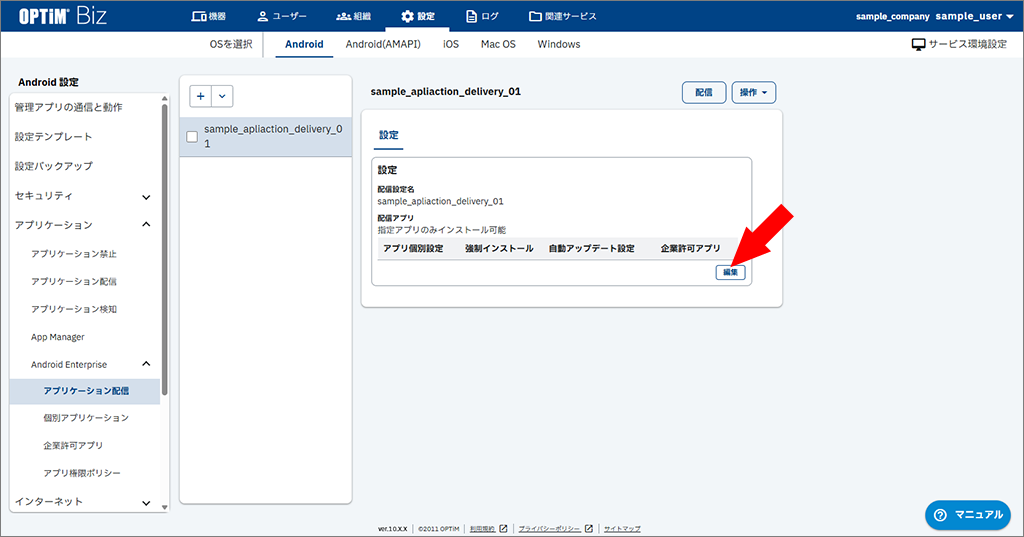
Task: Select App Manager in sidebar
Action: pyautogui.click(x=57, y=337)
